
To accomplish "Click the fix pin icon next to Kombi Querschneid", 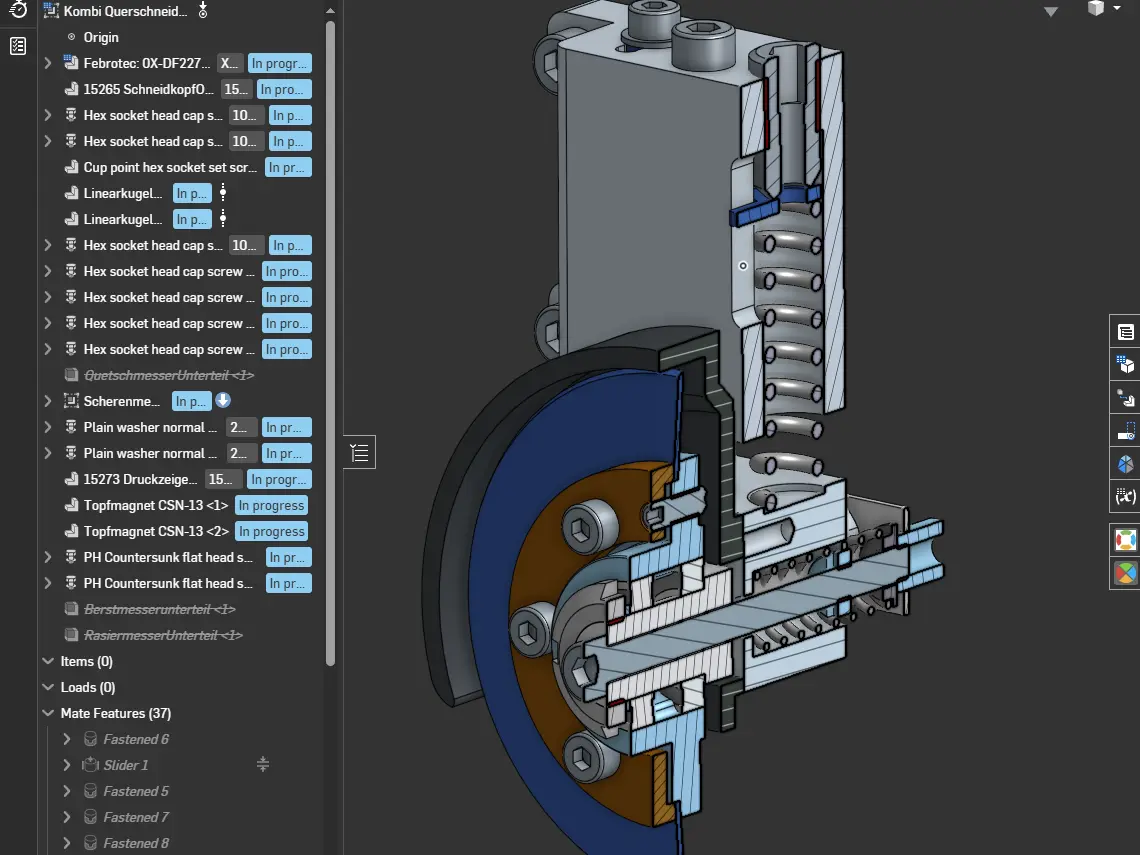I will 203,11.
